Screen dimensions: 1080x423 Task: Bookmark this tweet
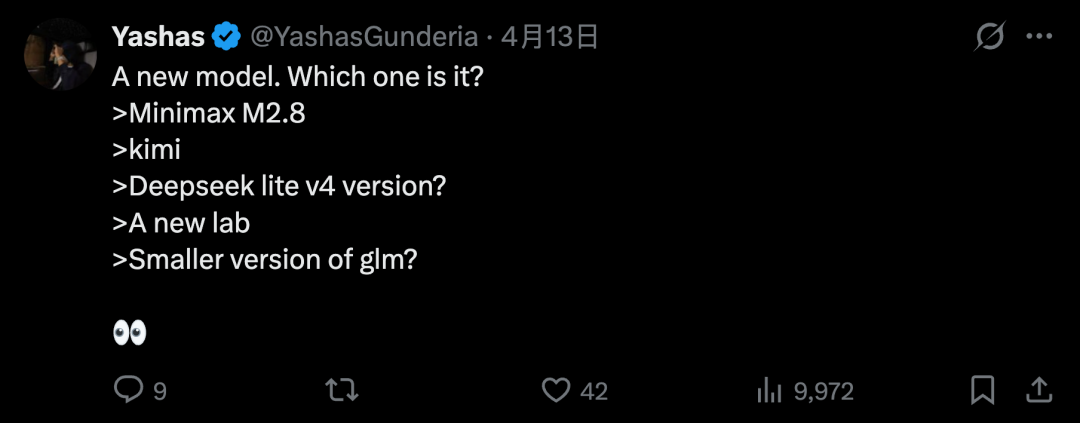[982, 389]
